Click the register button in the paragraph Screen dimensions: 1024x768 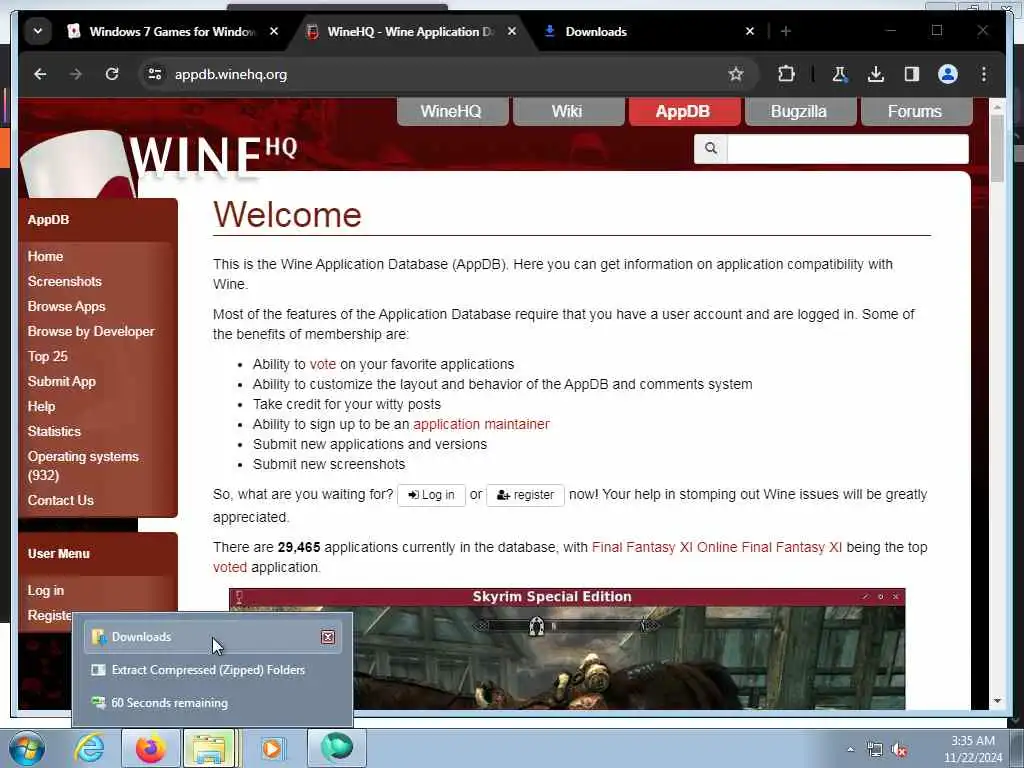tap(525, 495)
